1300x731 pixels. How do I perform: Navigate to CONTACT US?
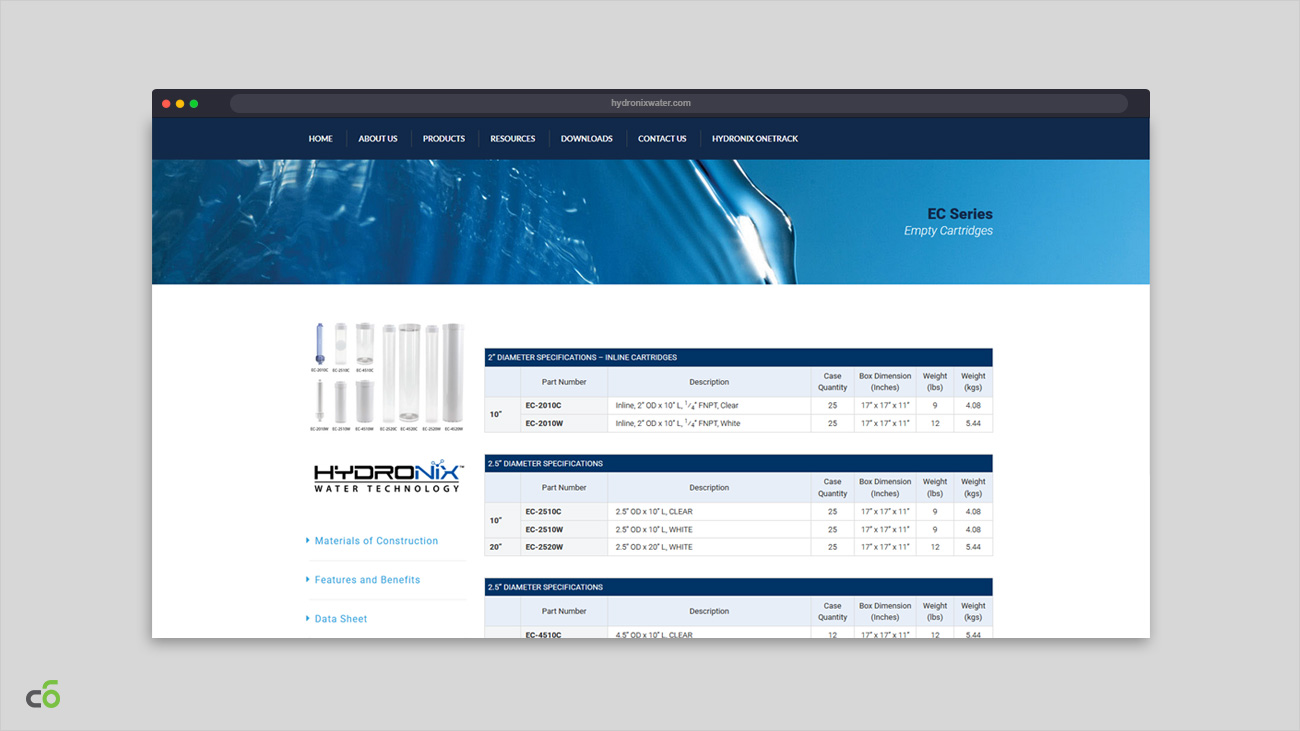[x=662, y=139]
